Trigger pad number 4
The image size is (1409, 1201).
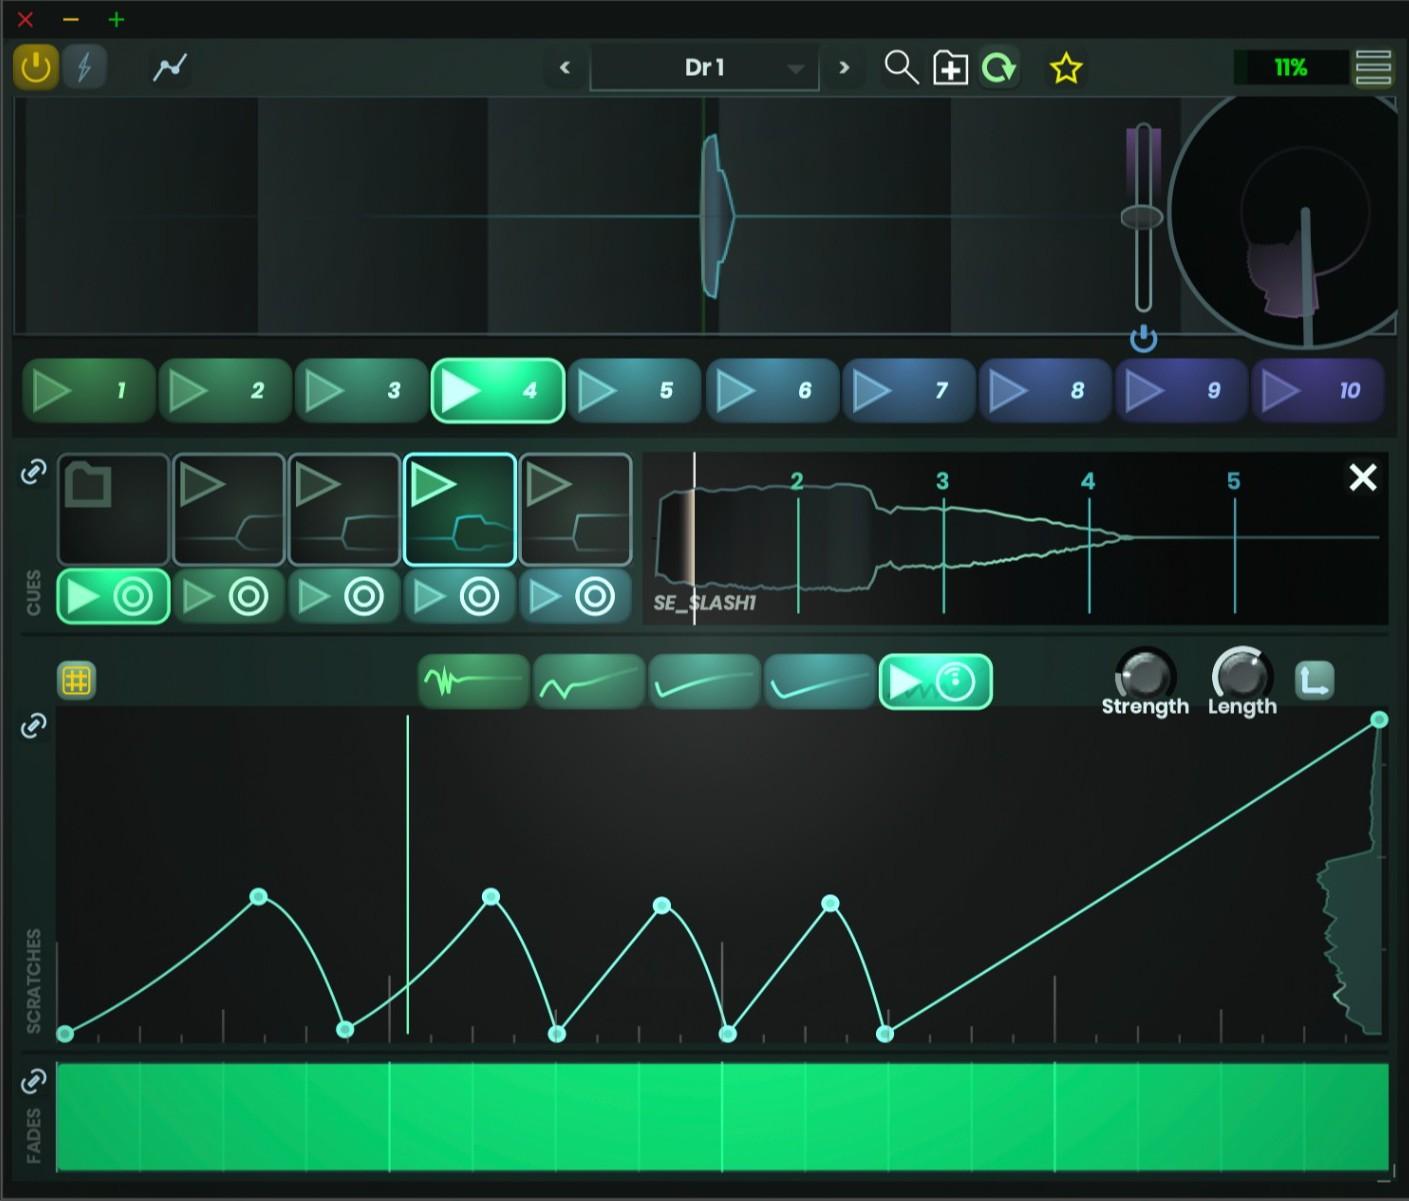pyautogui.click(x=497, y=391)
